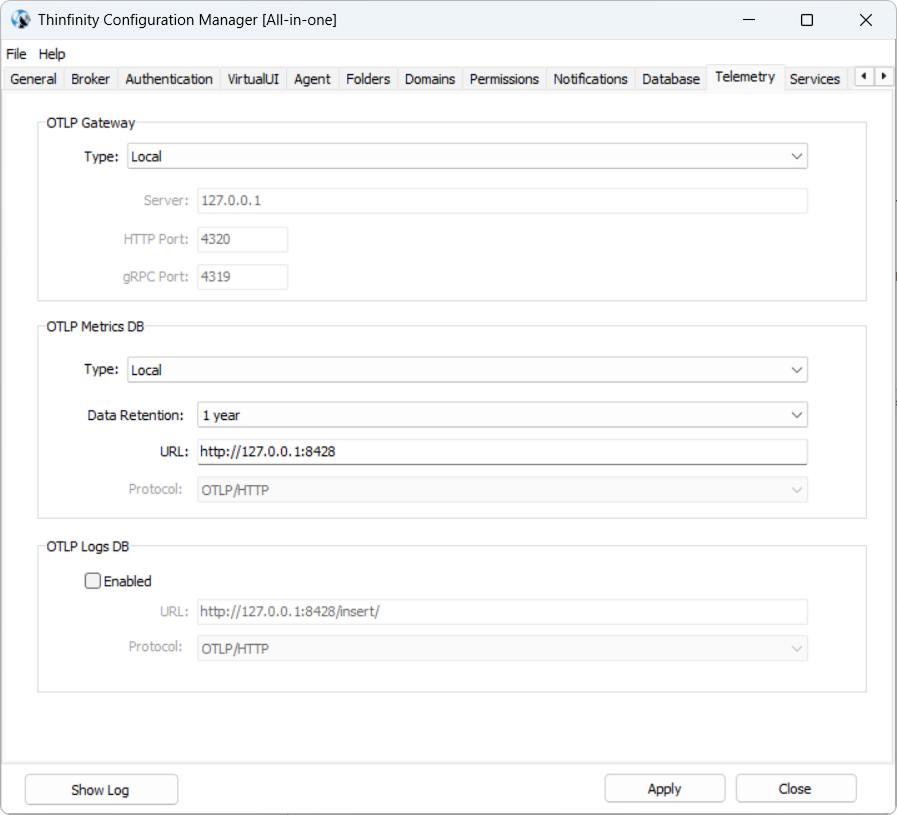The height and width of the screenshot is (815, 897).
Task: Open the Services tab
Action: [x=814, y=79]
